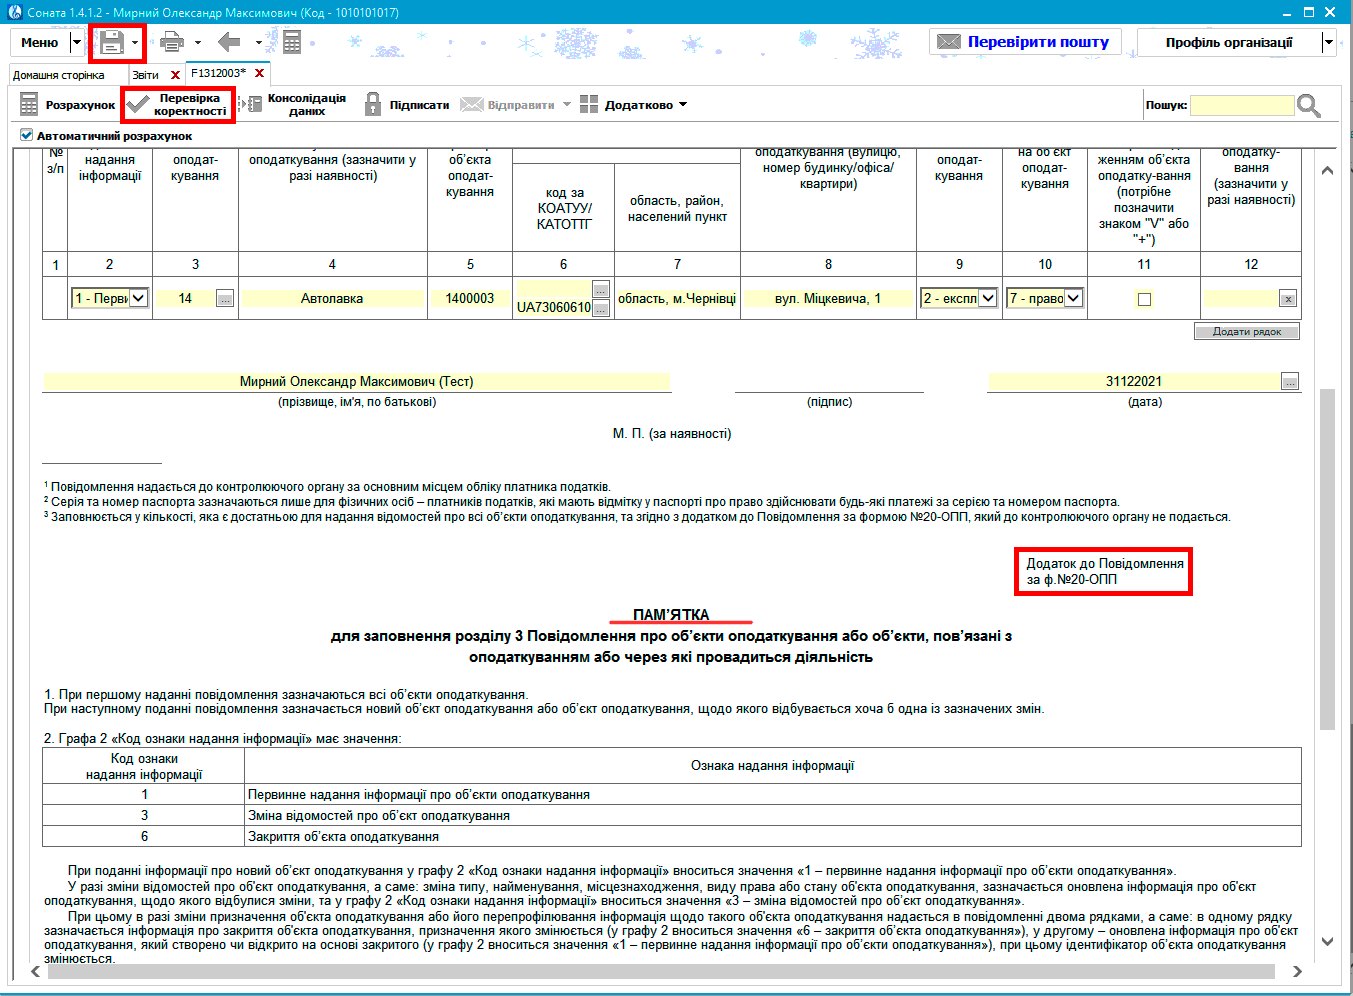Check the column 11 checkbox in table row
The image size is (1353, 996).
click(x=1144, y=299)
